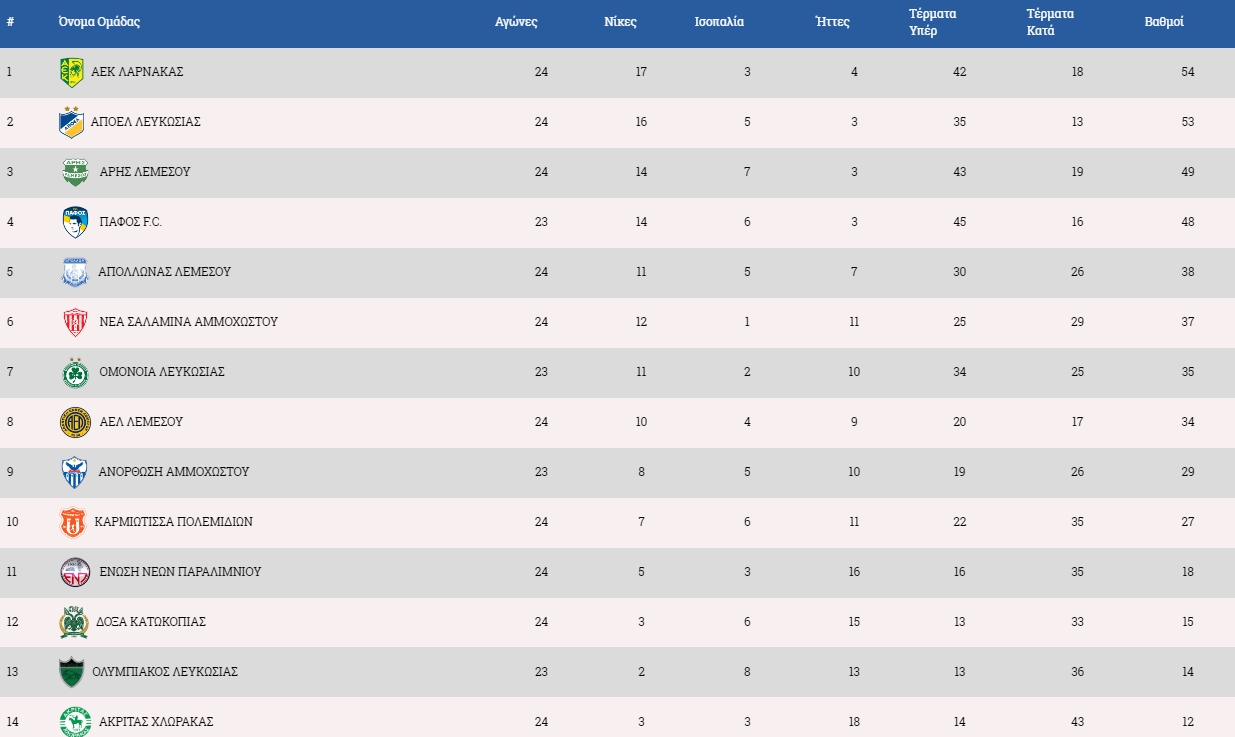
Task: Sort by Βαθμοί column header
Action: [x=1164, y=21]
